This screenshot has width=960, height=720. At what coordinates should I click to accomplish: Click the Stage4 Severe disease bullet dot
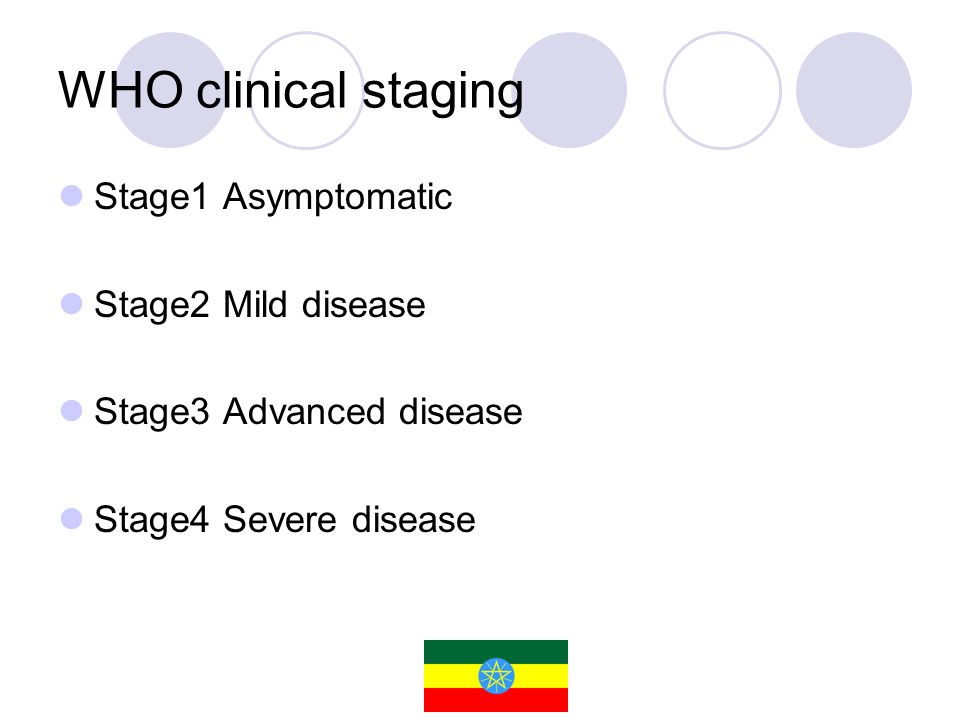tap(72, 519)
